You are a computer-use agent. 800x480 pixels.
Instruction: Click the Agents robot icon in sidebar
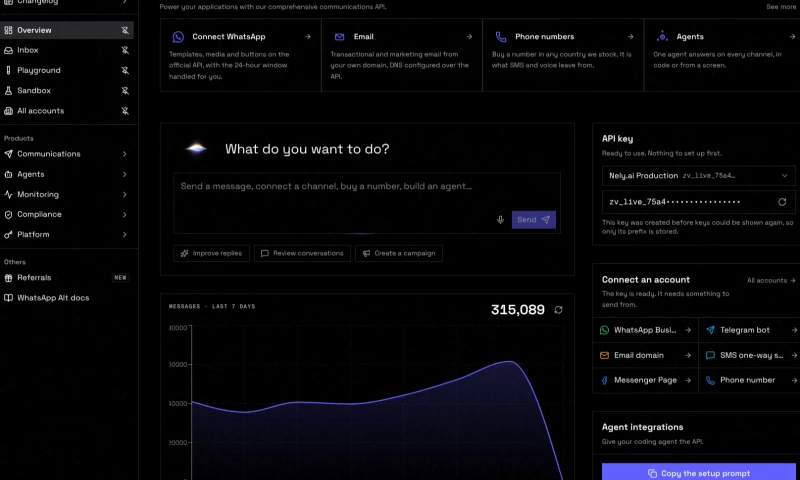pyautogui.click(x=8, y=174)
